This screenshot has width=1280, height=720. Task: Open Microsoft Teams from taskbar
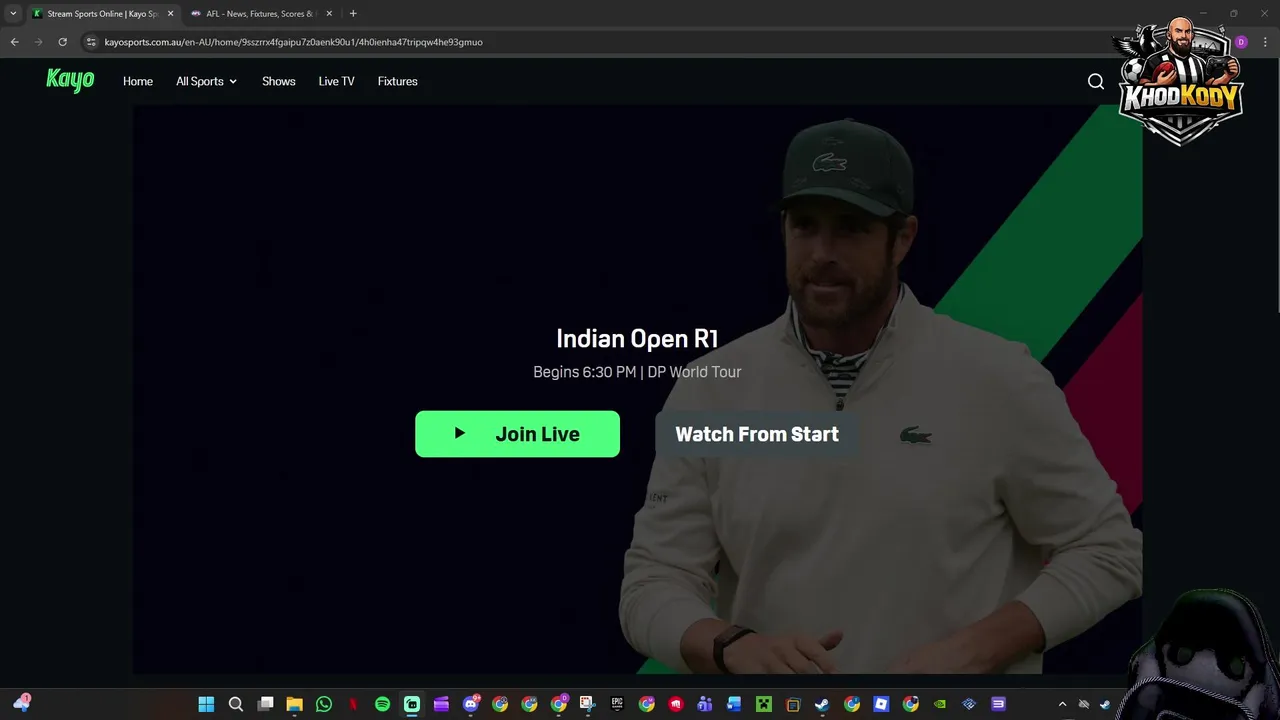point(705,704)
